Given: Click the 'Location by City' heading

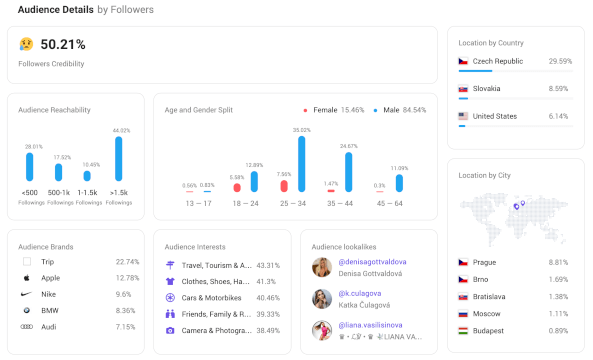Looking at the screenshot, I should pyautogui.click(x=484, y=175).
